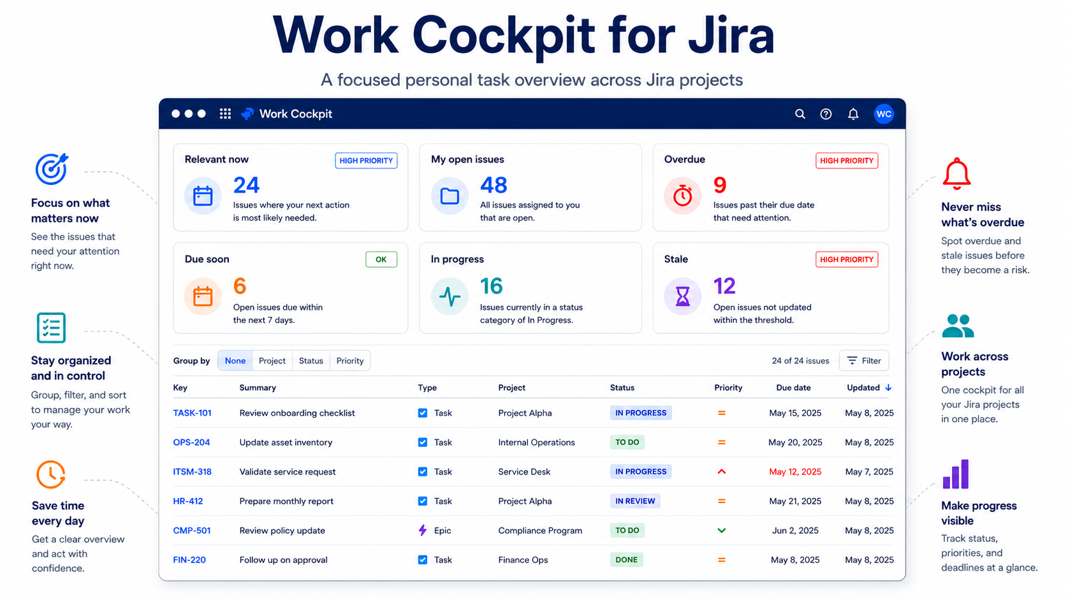Open search with the magnifier icon
This screenshot has width=1066, height=600.
(x=800, y=114)
